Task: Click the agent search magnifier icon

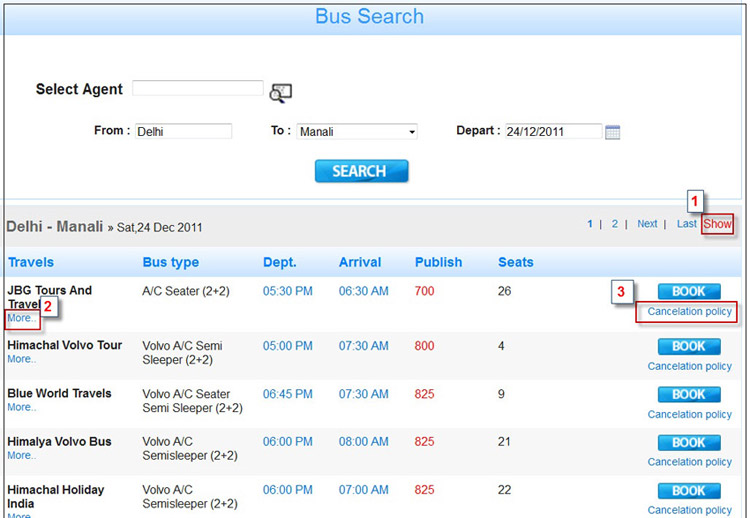Action: click(x=281, y=93)
